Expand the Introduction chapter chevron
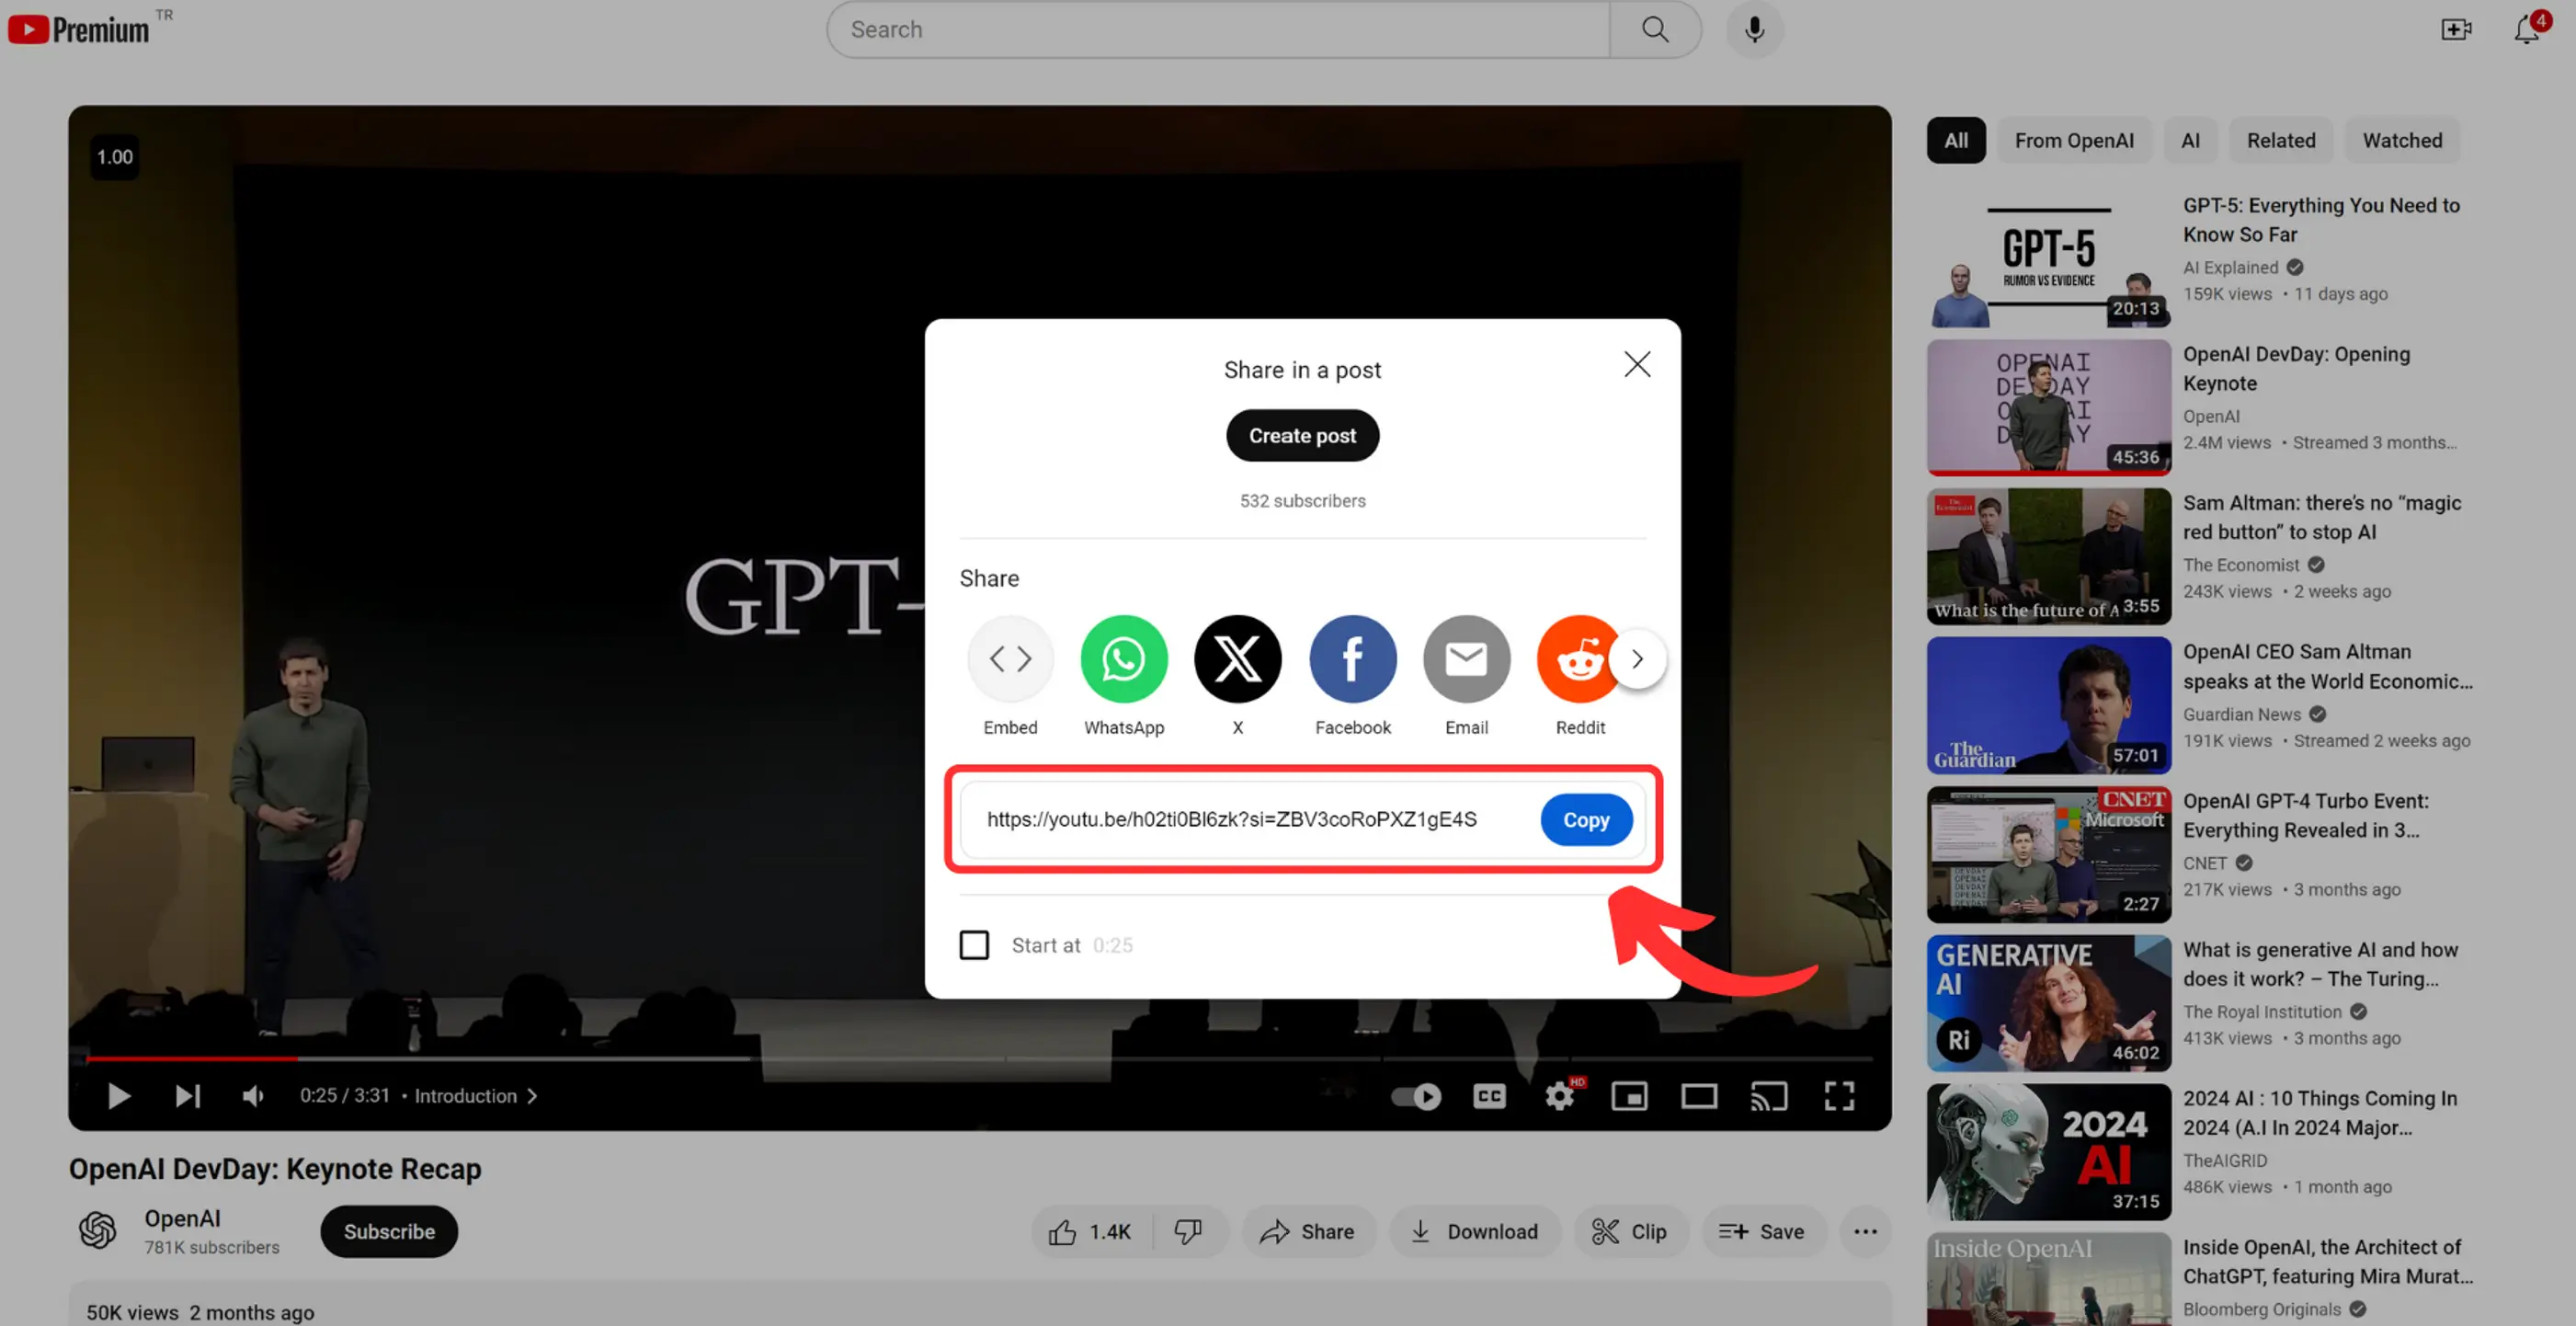Screen dimensions: 2576x1326 pyautogui.click(x=533, y=1095)
